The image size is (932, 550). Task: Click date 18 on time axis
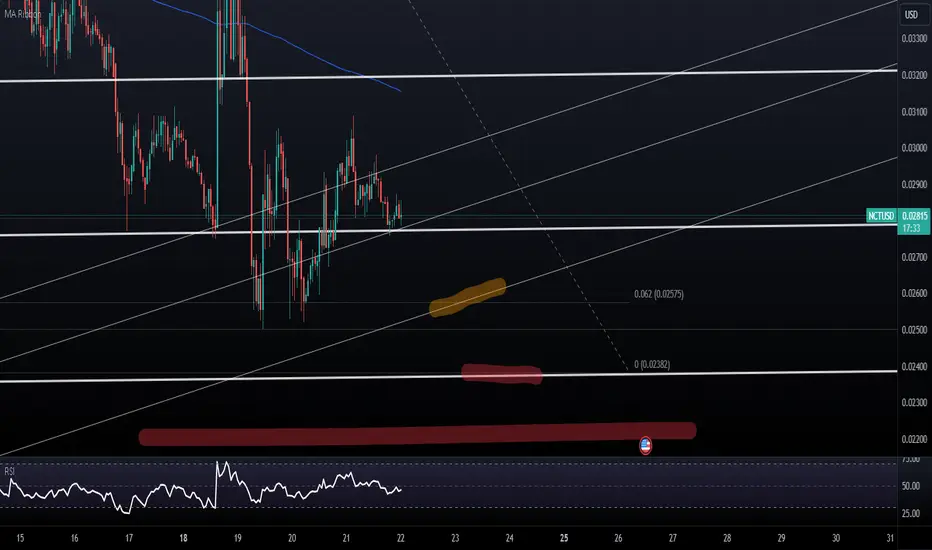click(183, 538)
